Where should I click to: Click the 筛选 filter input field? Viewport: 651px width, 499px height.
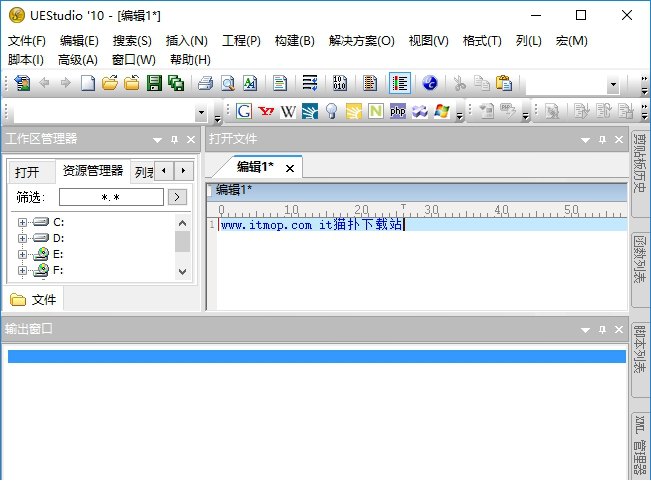click(x=111, y=197)
